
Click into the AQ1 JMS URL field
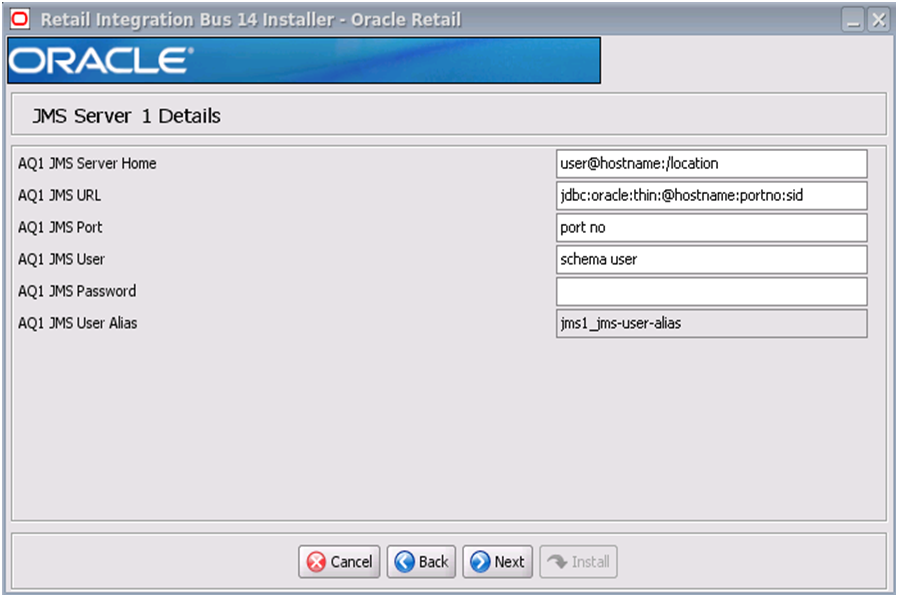pyautogui.click(x=711, y=196)
